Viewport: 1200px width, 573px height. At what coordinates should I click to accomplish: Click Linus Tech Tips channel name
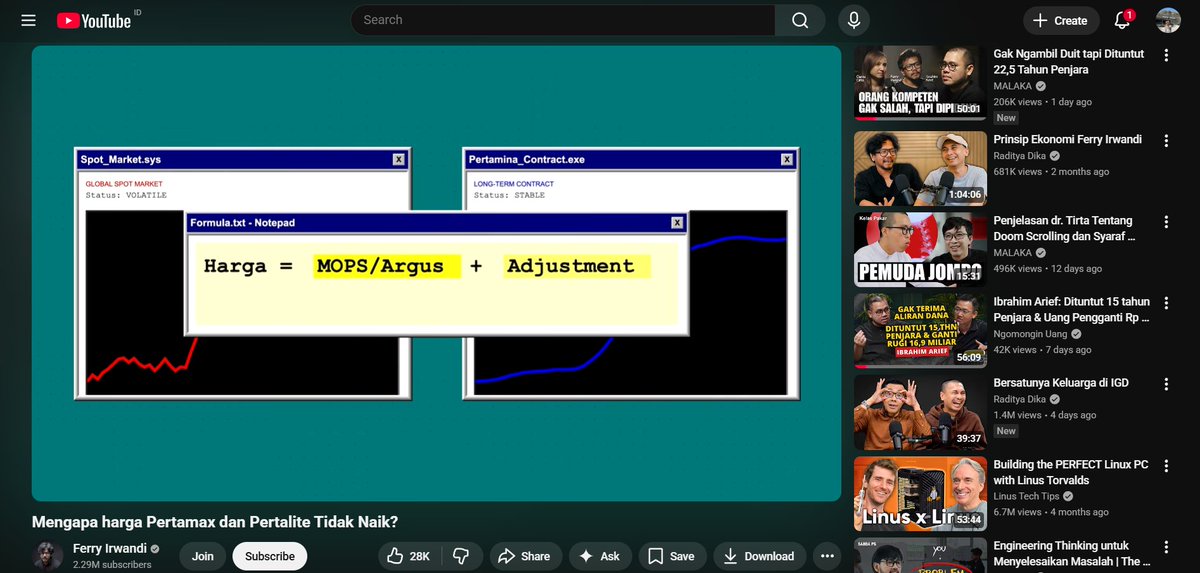(x=1027, y=496)
